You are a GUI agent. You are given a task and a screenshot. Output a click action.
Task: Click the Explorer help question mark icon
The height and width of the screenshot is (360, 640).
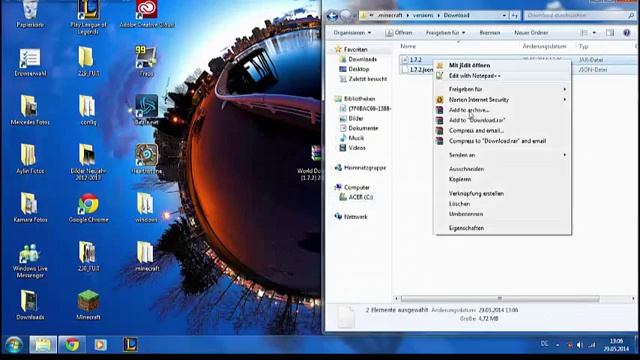[627, 33]
